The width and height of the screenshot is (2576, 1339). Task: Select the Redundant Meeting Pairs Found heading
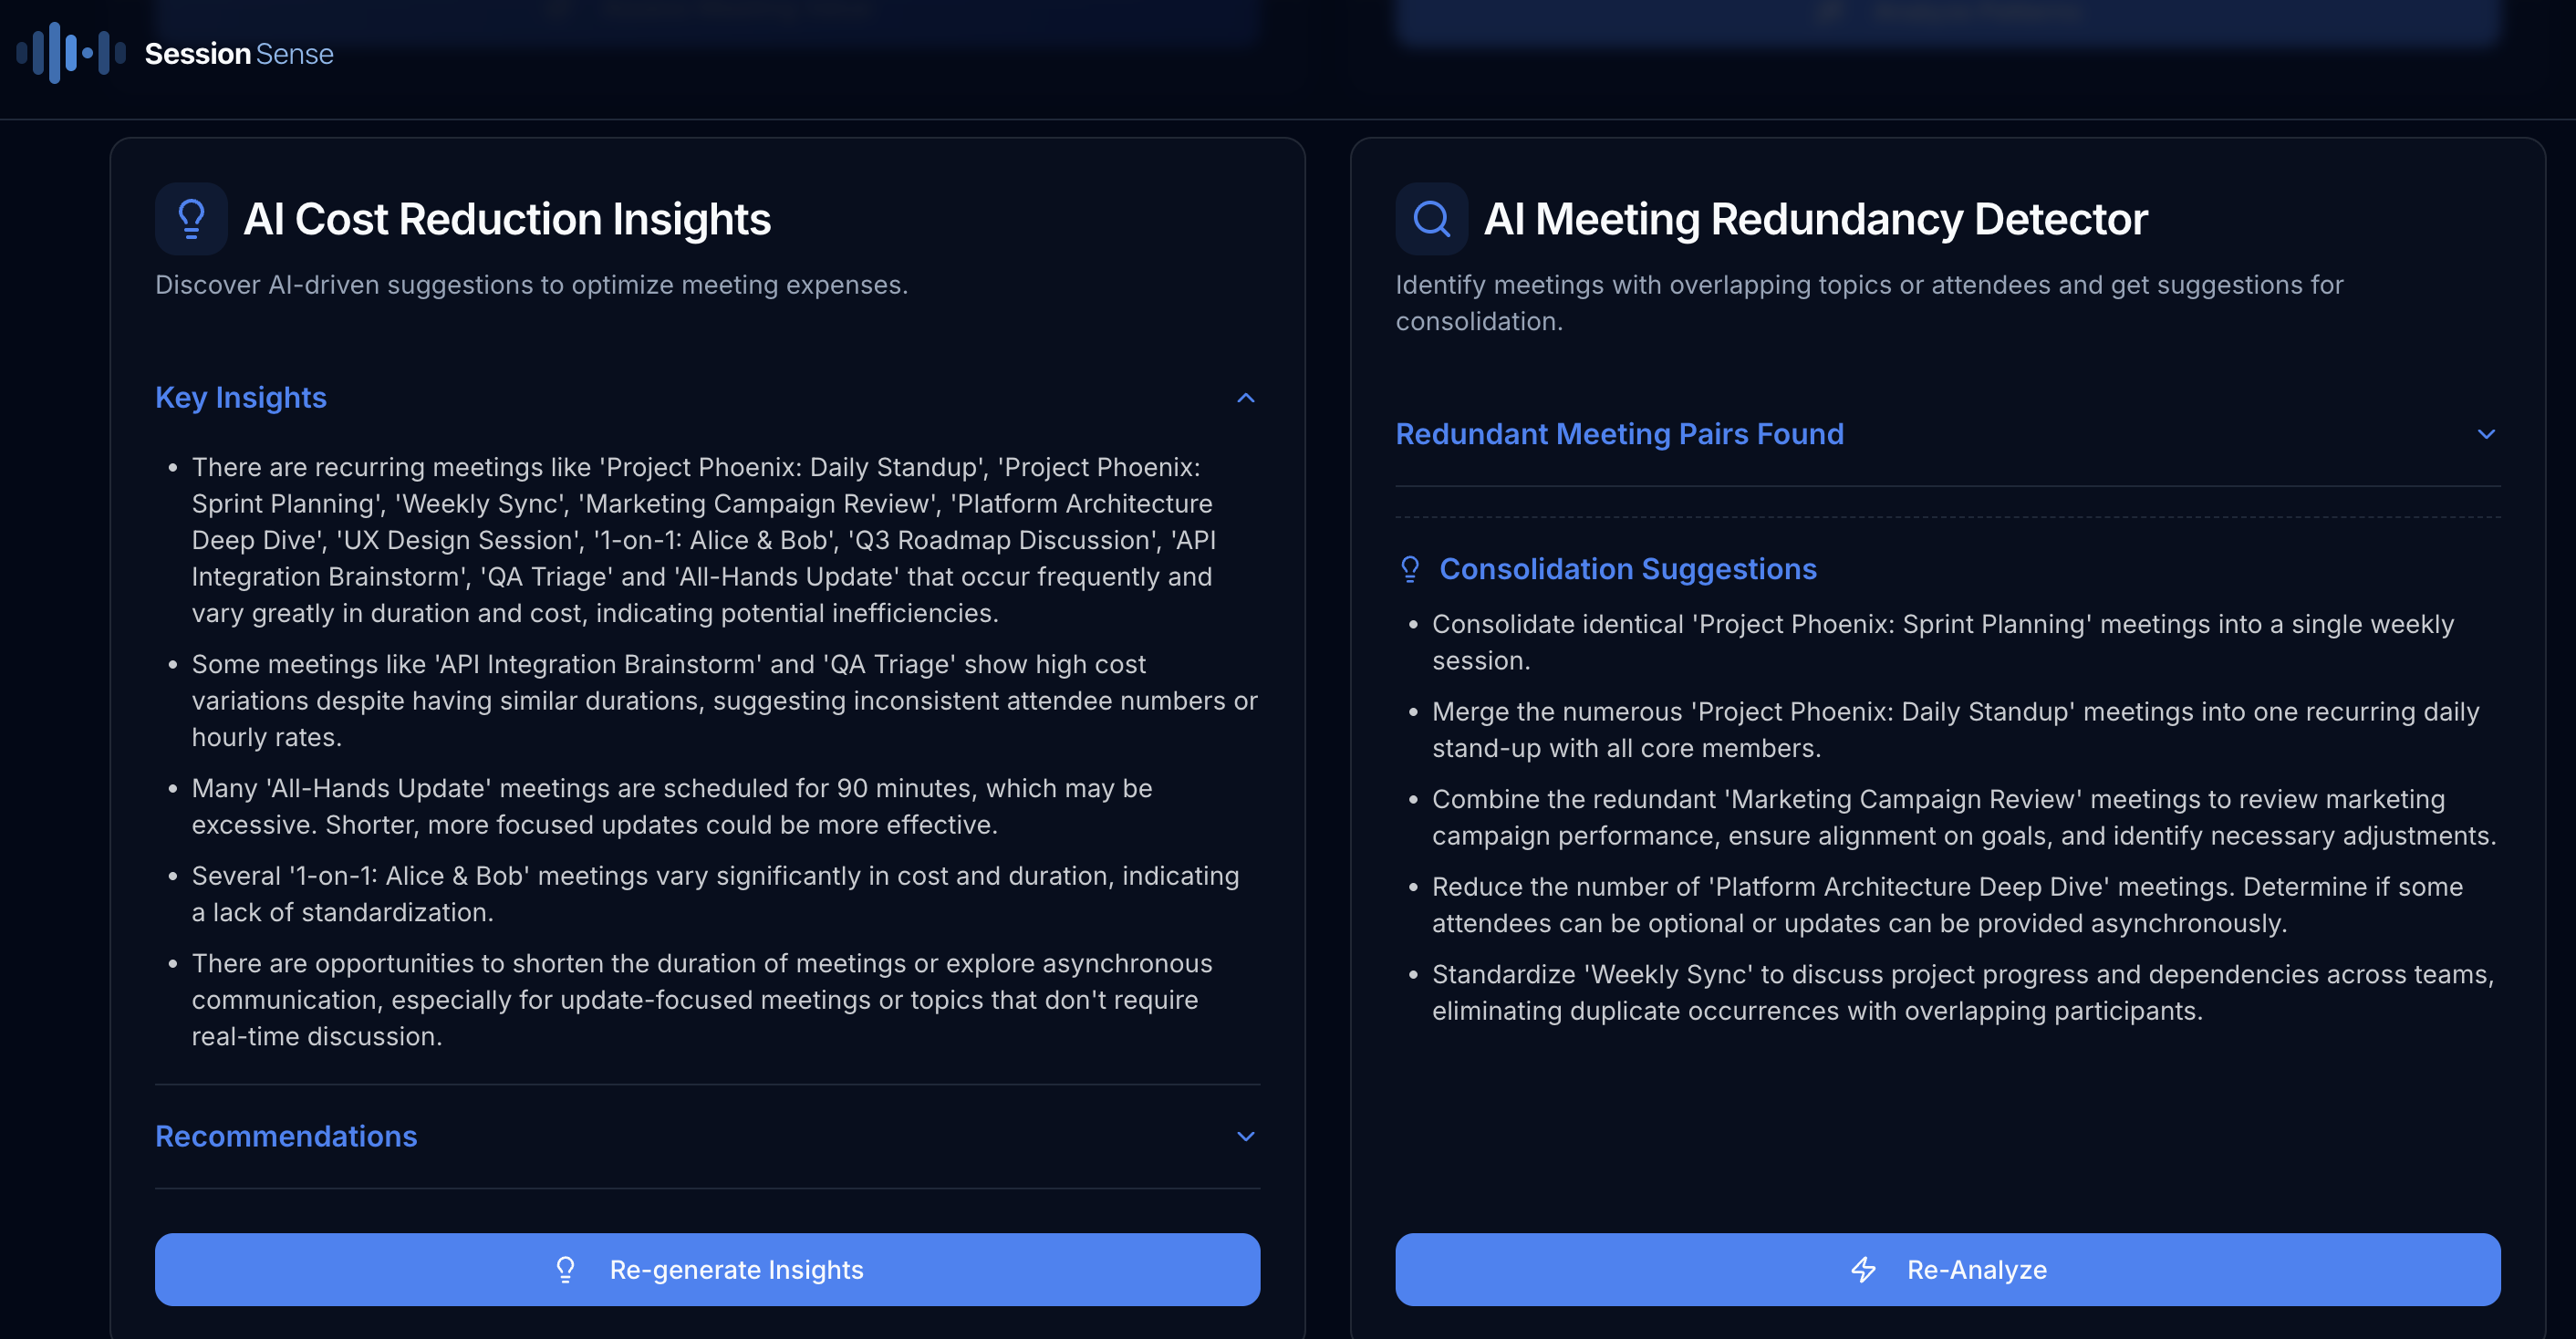tap(1619, 434)
